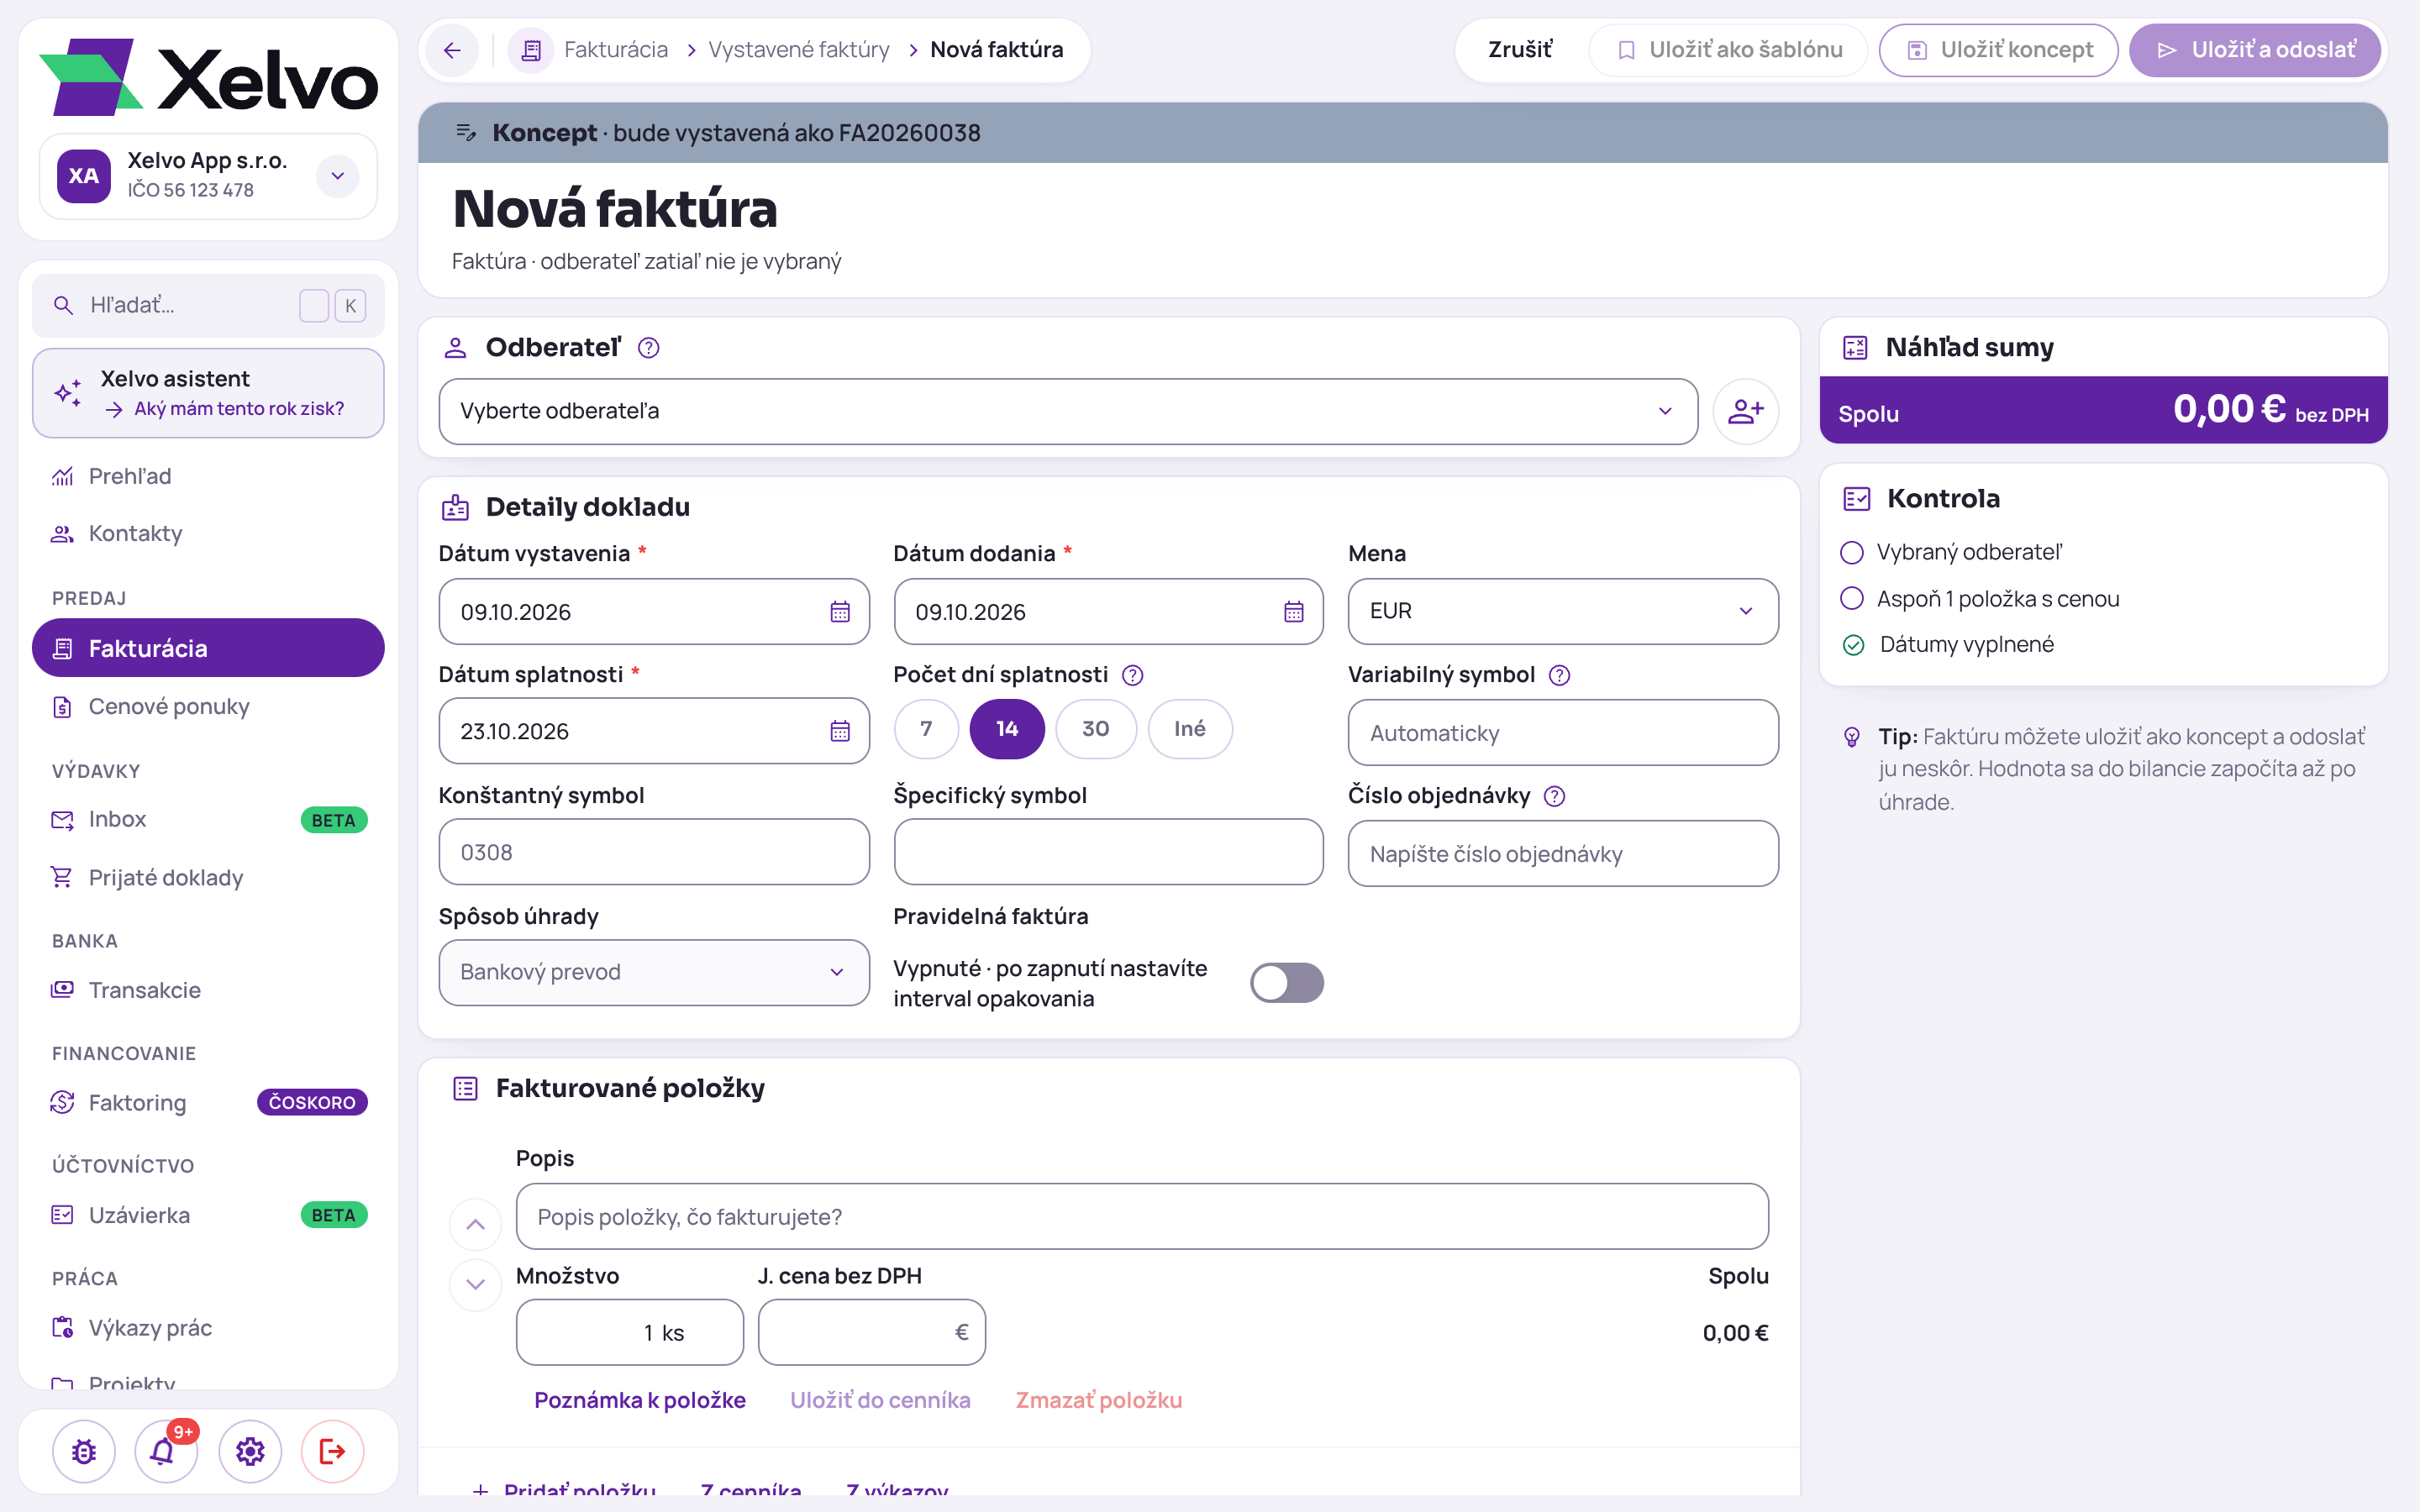Click help icon beside Počet dní splatnosti
Image resolution: width=2420 pixels, height=1512 pixels.
click(1132, 675)
